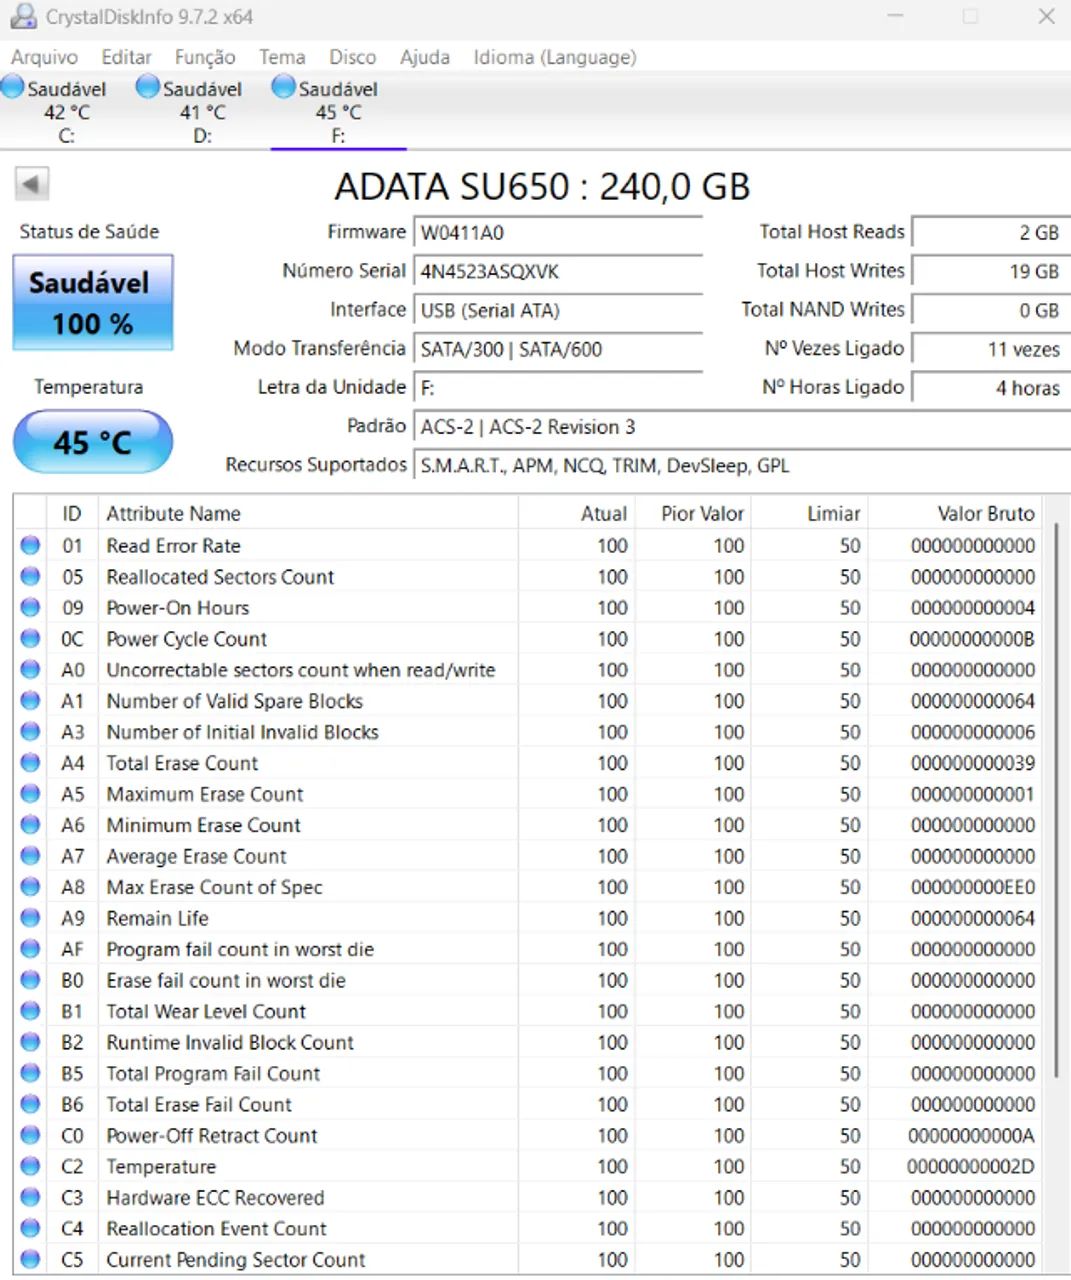This screenshot has height=1280, width=1071.
Task: Click the status orb for Valid Spare Blocks
Action: [x=30, y=700]
